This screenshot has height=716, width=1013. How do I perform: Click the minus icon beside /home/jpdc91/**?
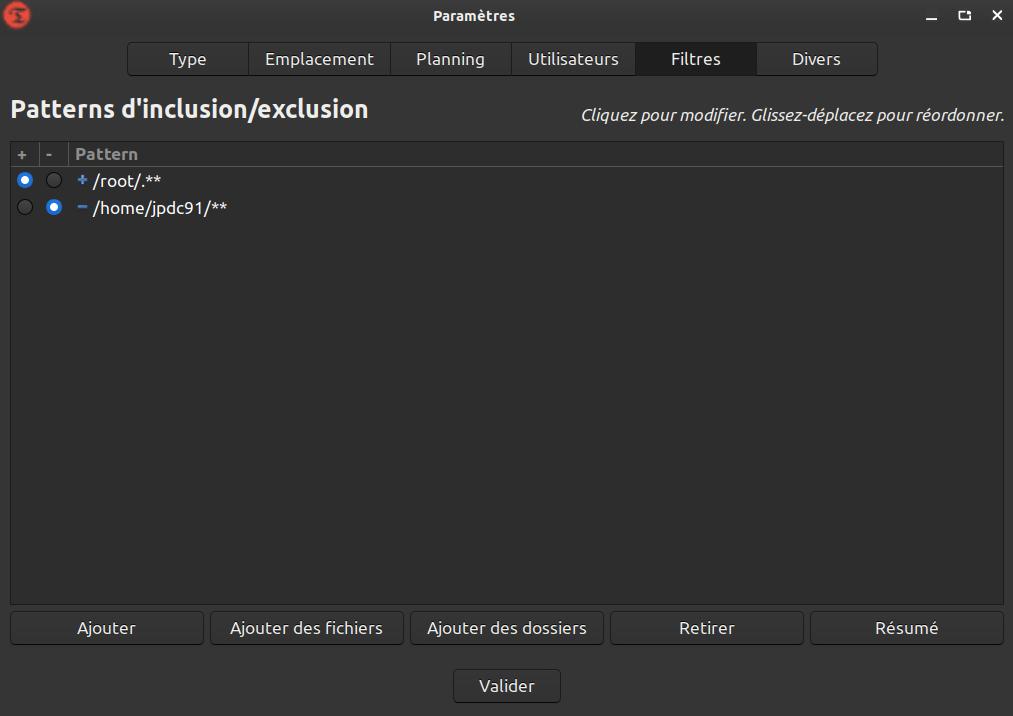point(82,207)
